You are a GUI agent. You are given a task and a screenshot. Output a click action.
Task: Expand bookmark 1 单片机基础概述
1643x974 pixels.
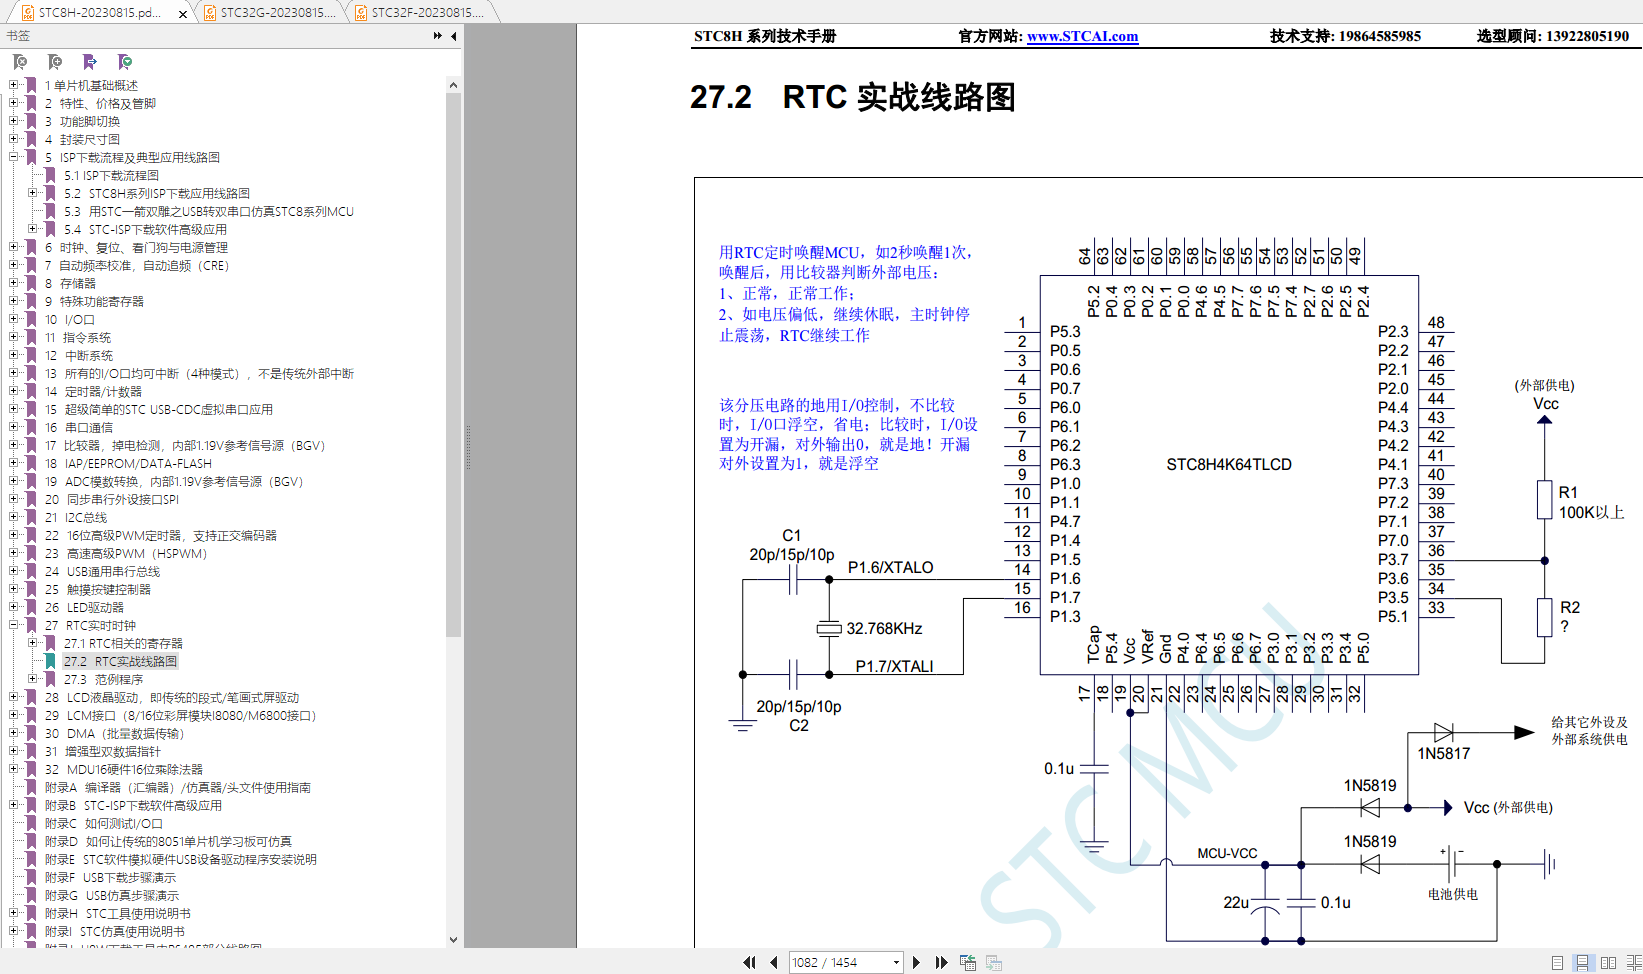point(14,85)
